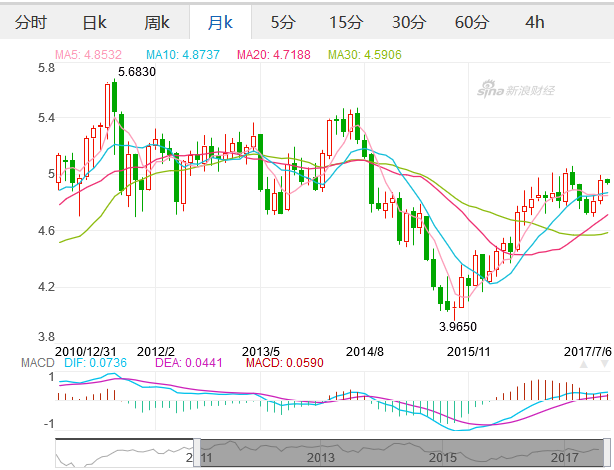Click the 2015/11 date axis label

click(x=468, y=351)
